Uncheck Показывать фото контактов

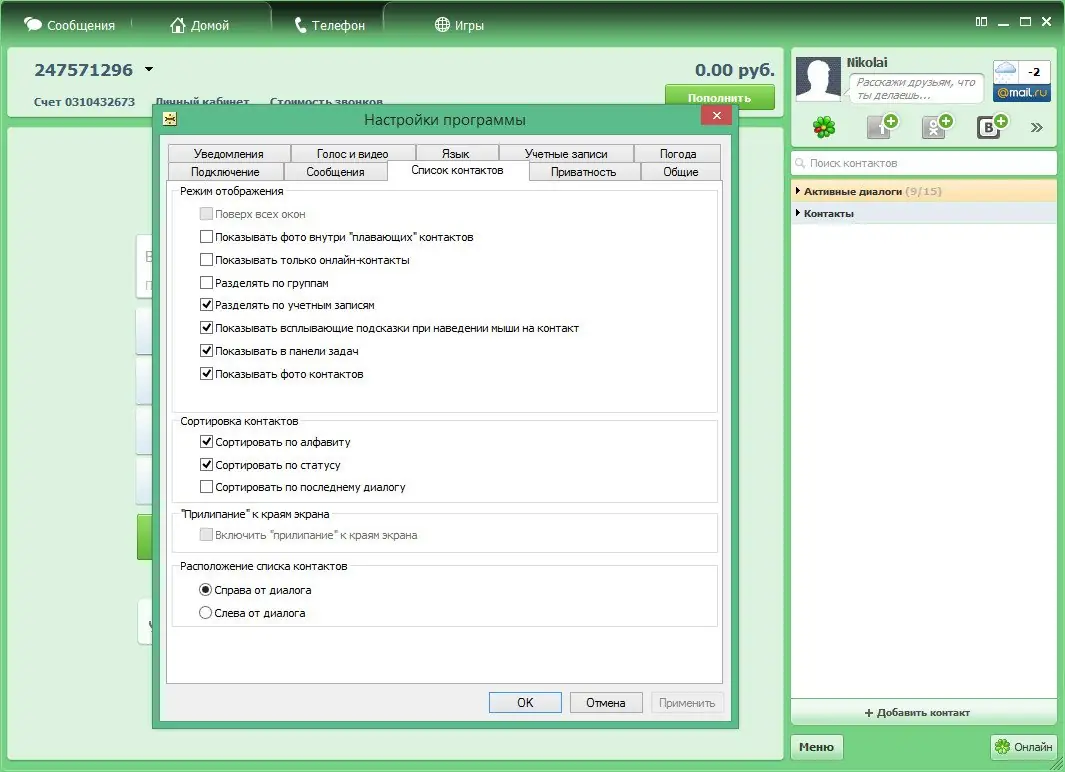206,373
